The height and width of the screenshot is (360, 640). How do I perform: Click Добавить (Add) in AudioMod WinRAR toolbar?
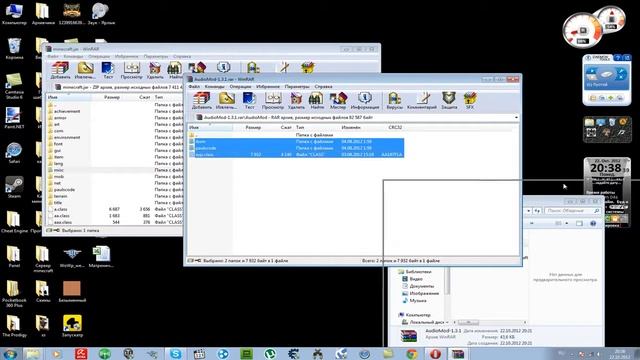202,100
